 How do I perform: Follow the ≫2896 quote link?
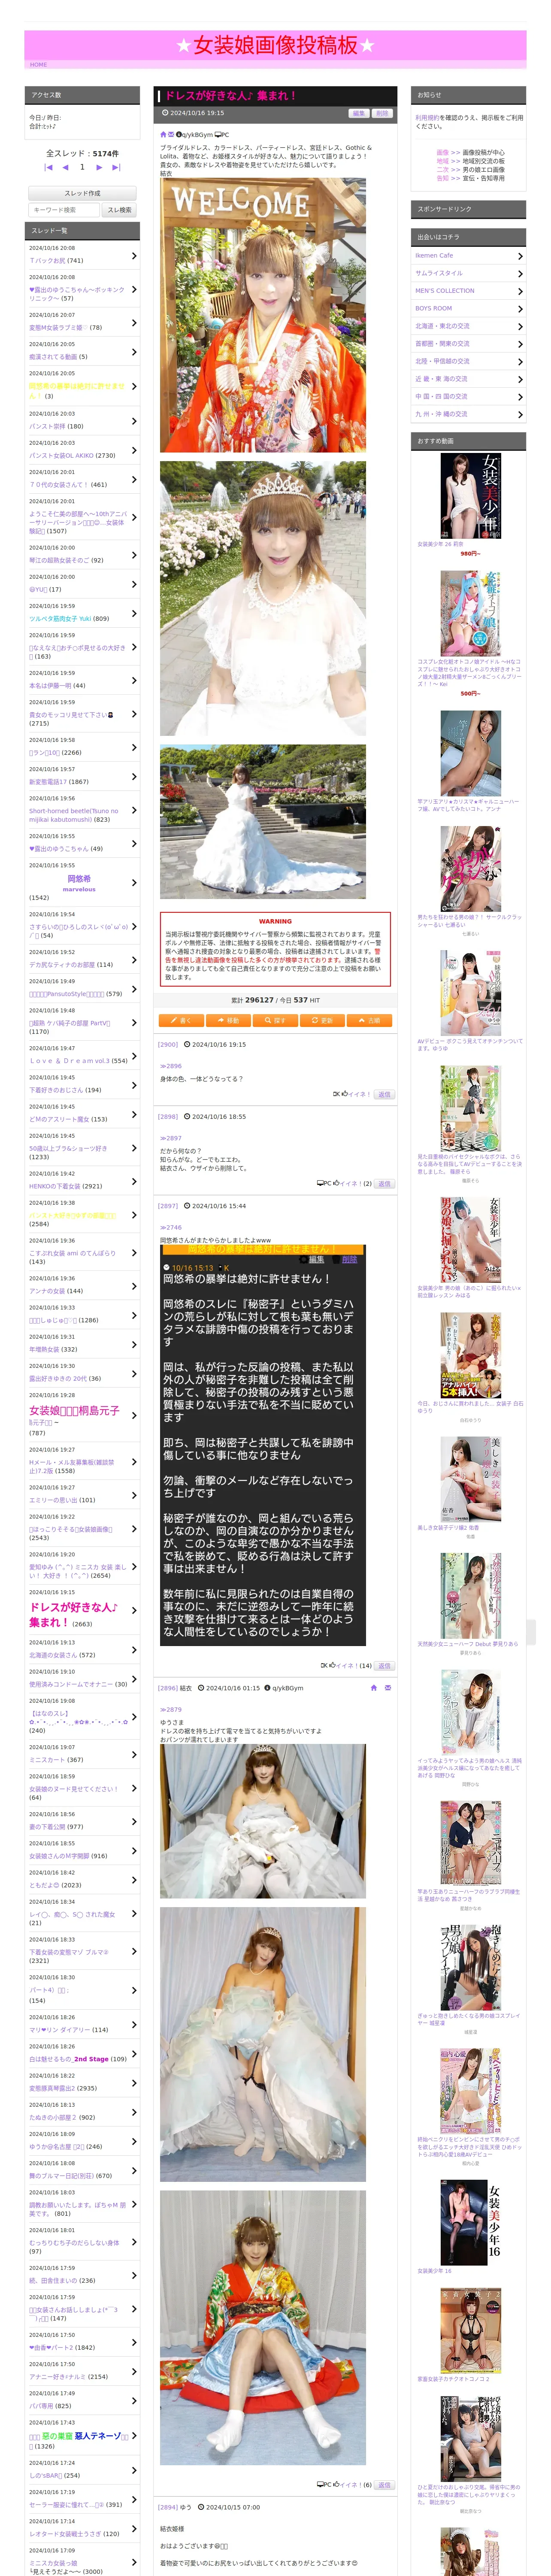click(x=171, y=1066)
